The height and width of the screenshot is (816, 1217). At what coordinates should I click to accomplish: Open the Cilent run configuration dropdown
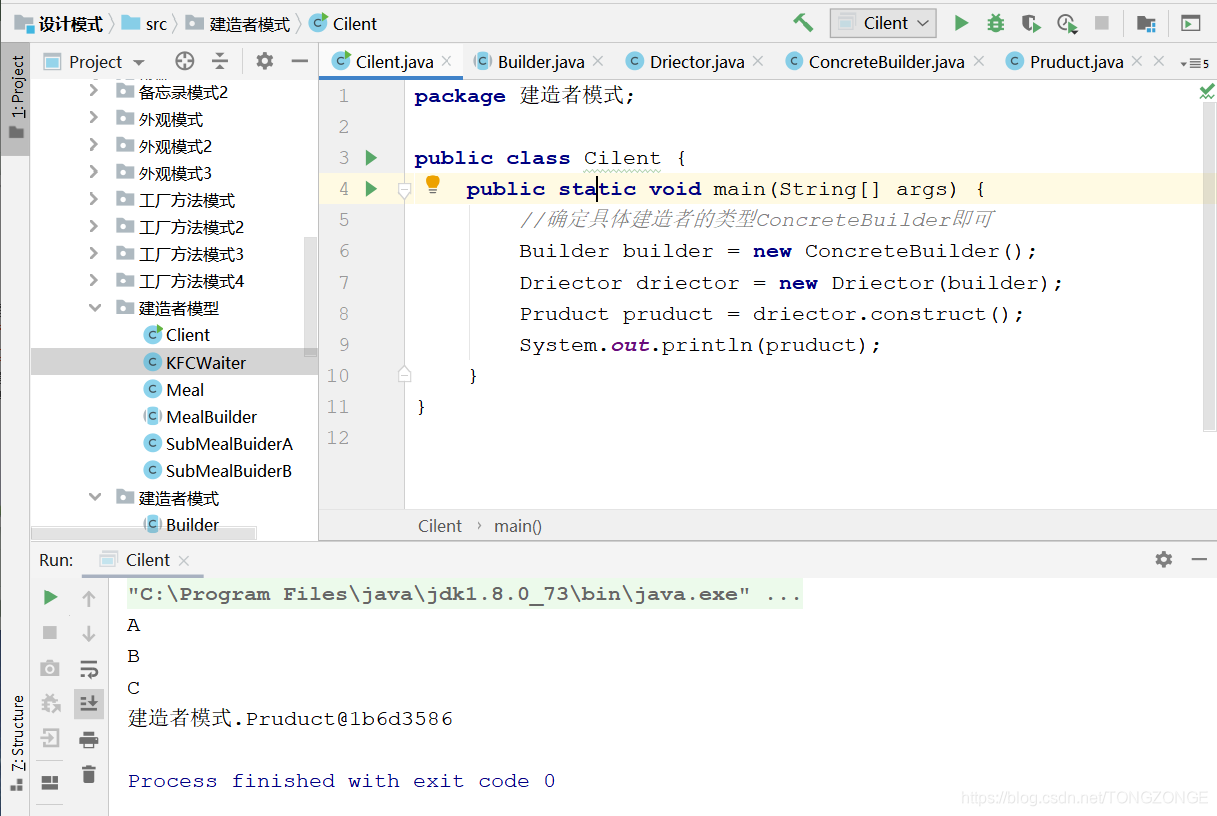coord(883,23)
